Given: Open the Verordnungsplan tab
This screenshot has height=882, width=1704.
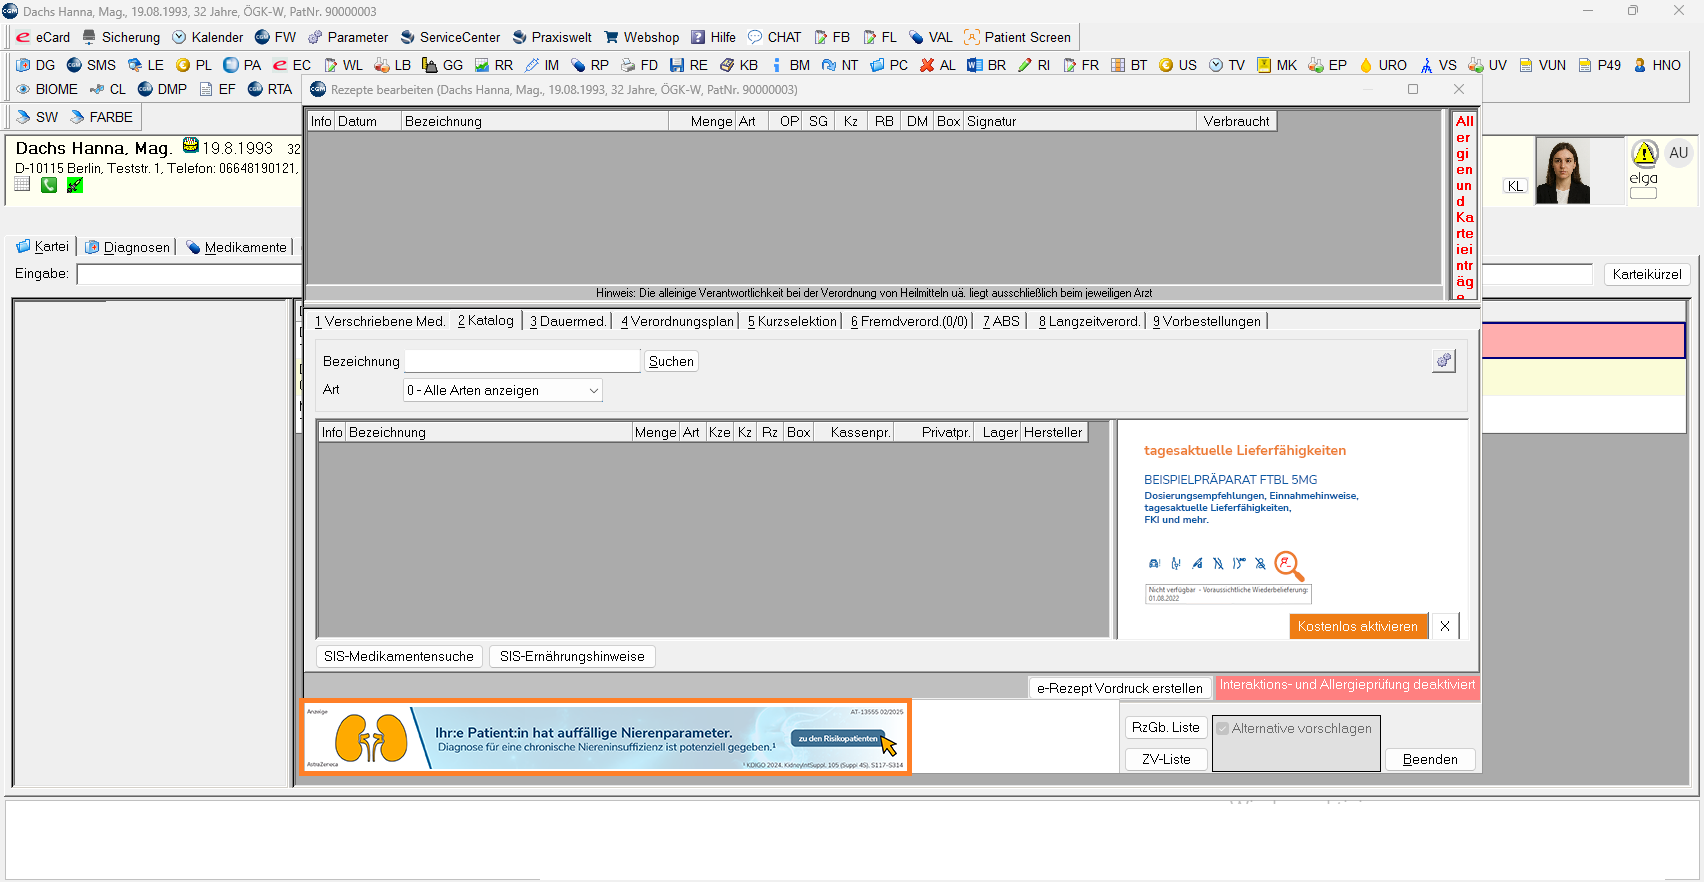Looking at the screenshot, I should 677,321.
